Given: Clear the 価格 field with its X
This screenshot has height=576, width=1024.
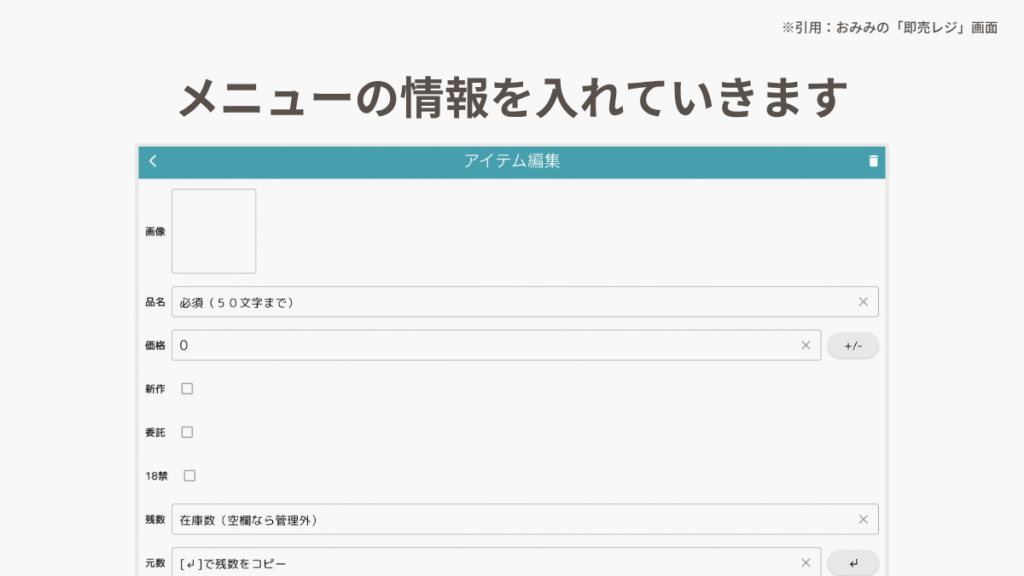Looking at the screenshot, I should 805,345.
